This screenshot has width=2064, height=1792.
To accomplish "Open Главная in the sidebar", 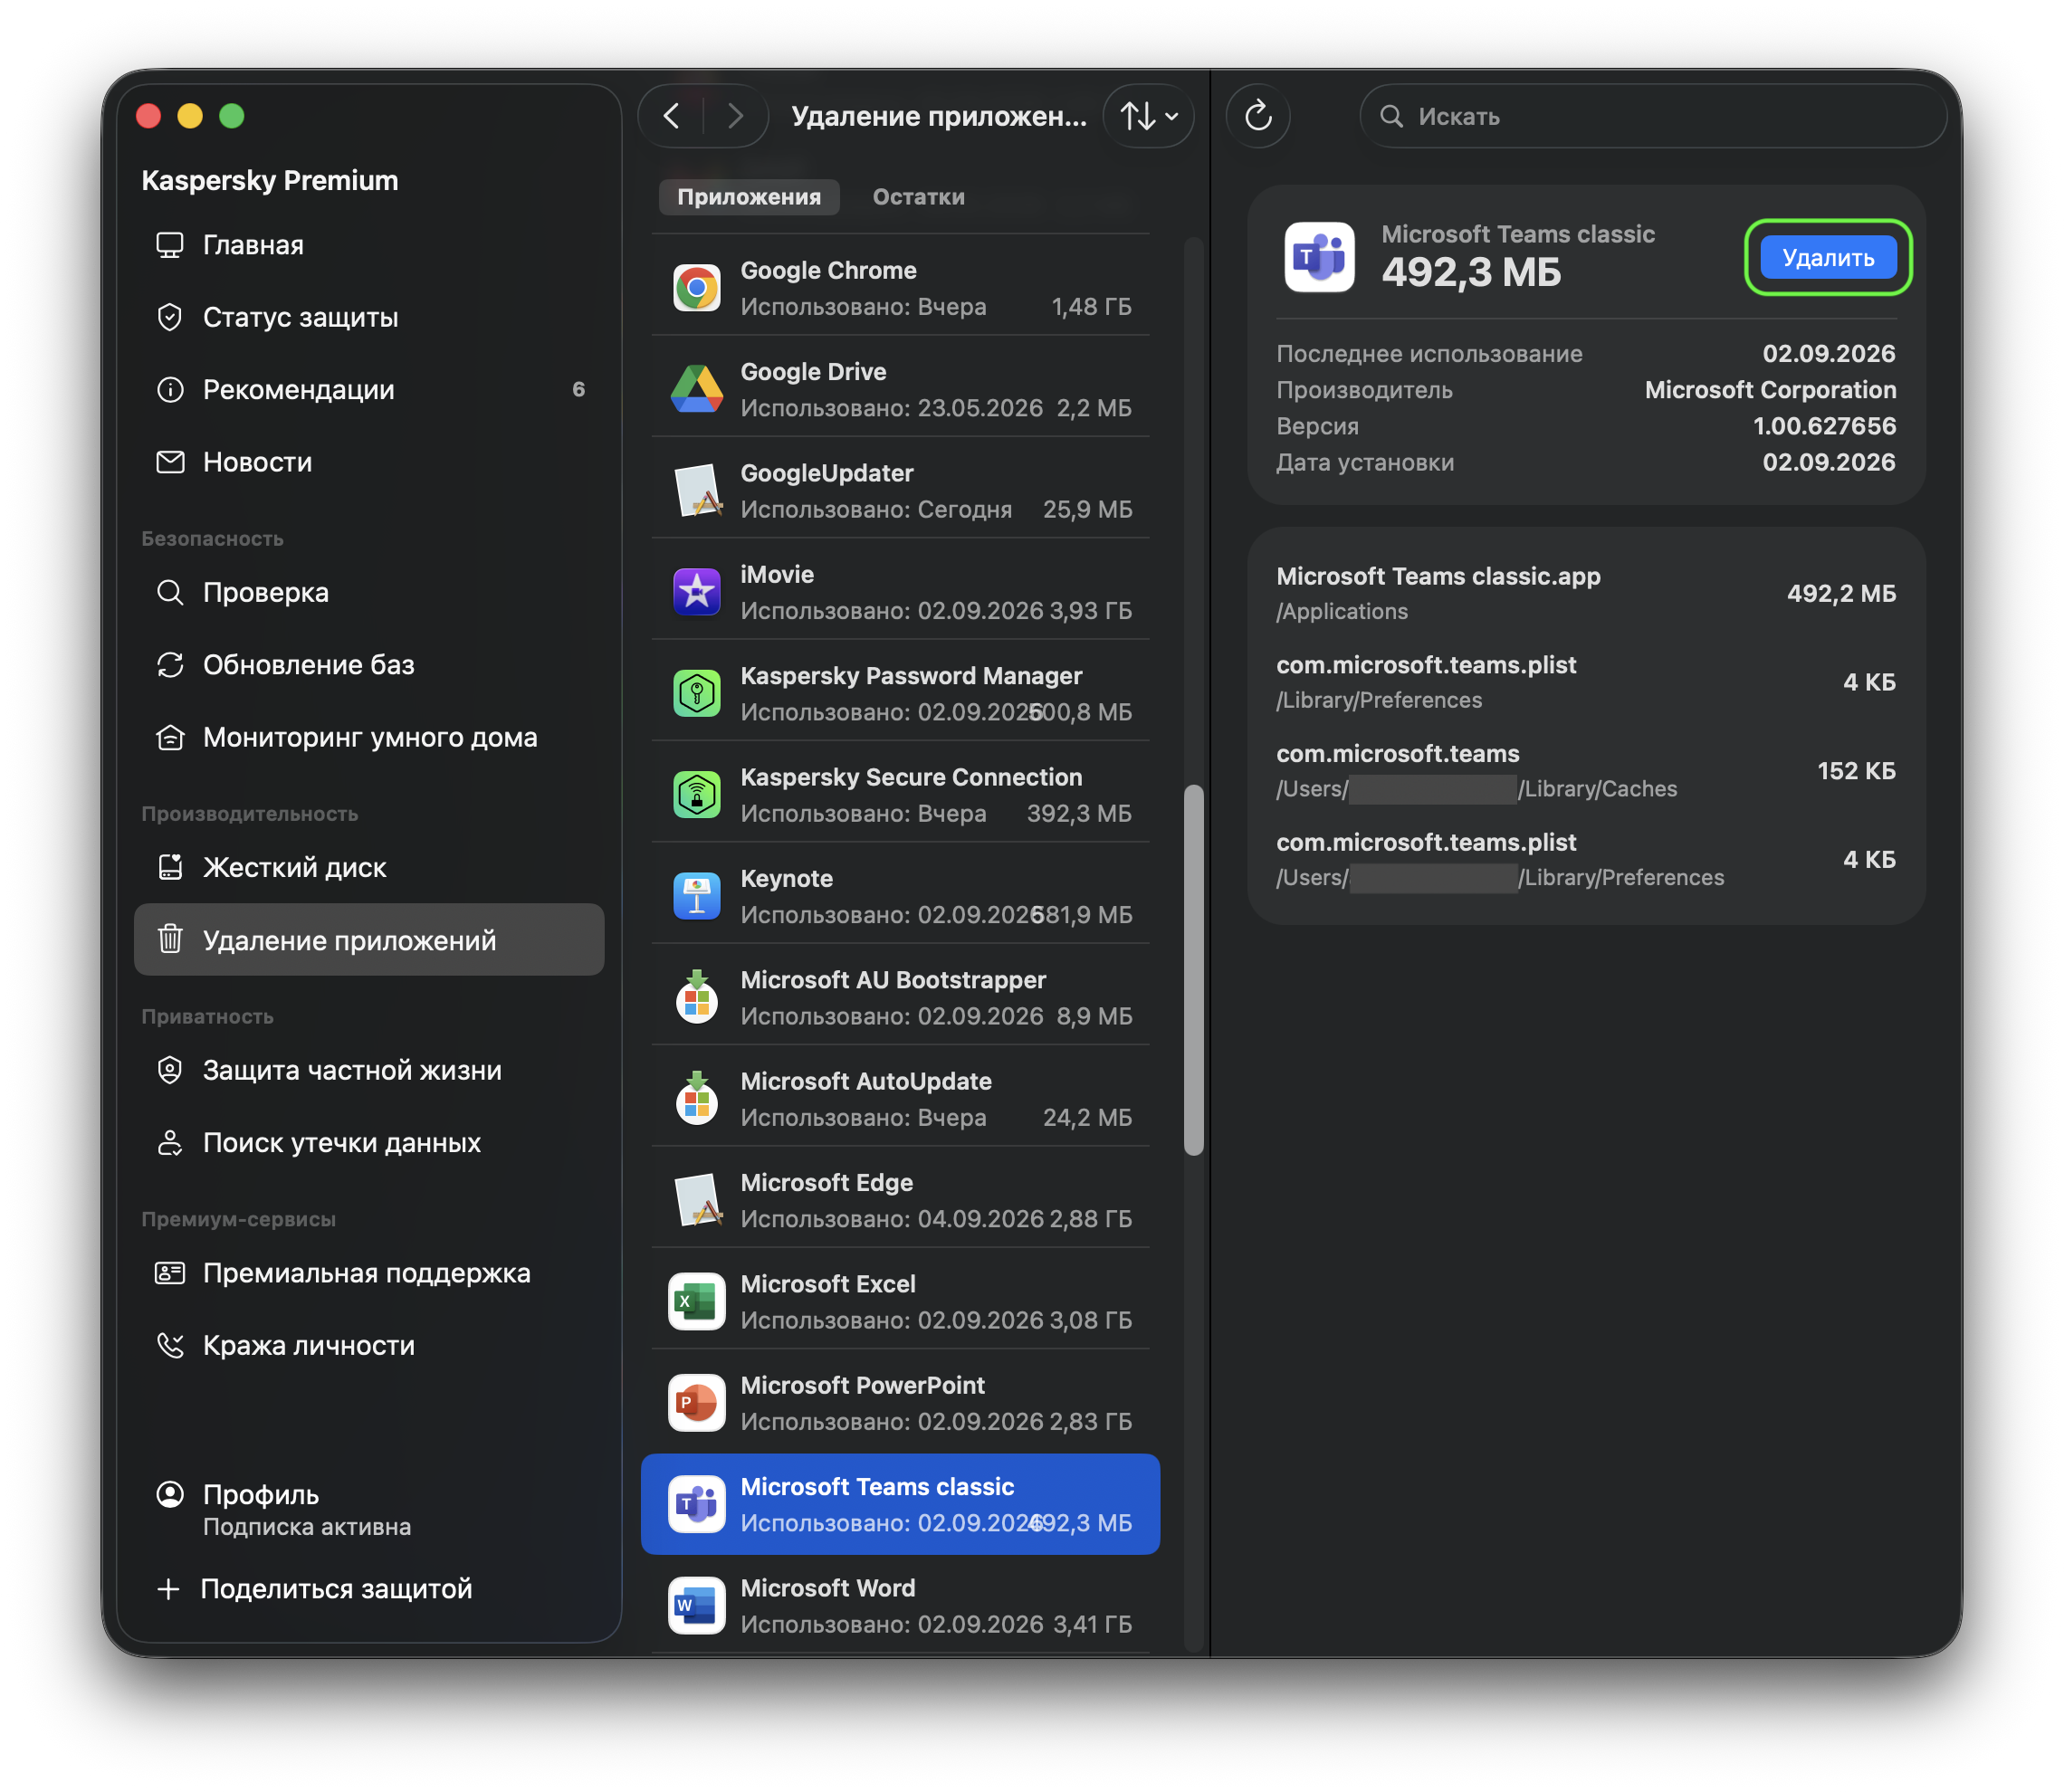I will 369,245.
